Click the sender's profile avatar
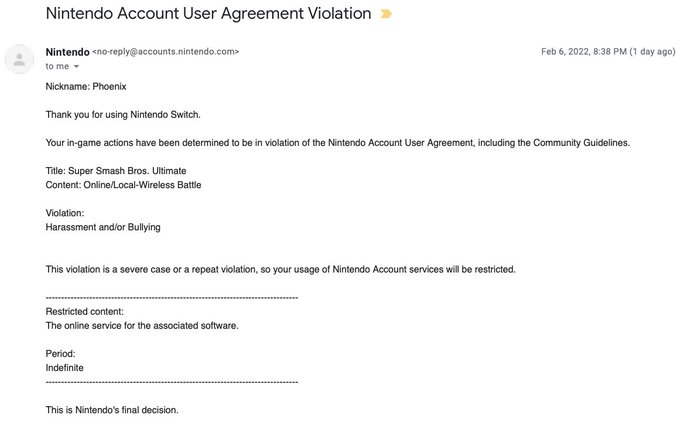The image size is (680, 422). (20, 58)
